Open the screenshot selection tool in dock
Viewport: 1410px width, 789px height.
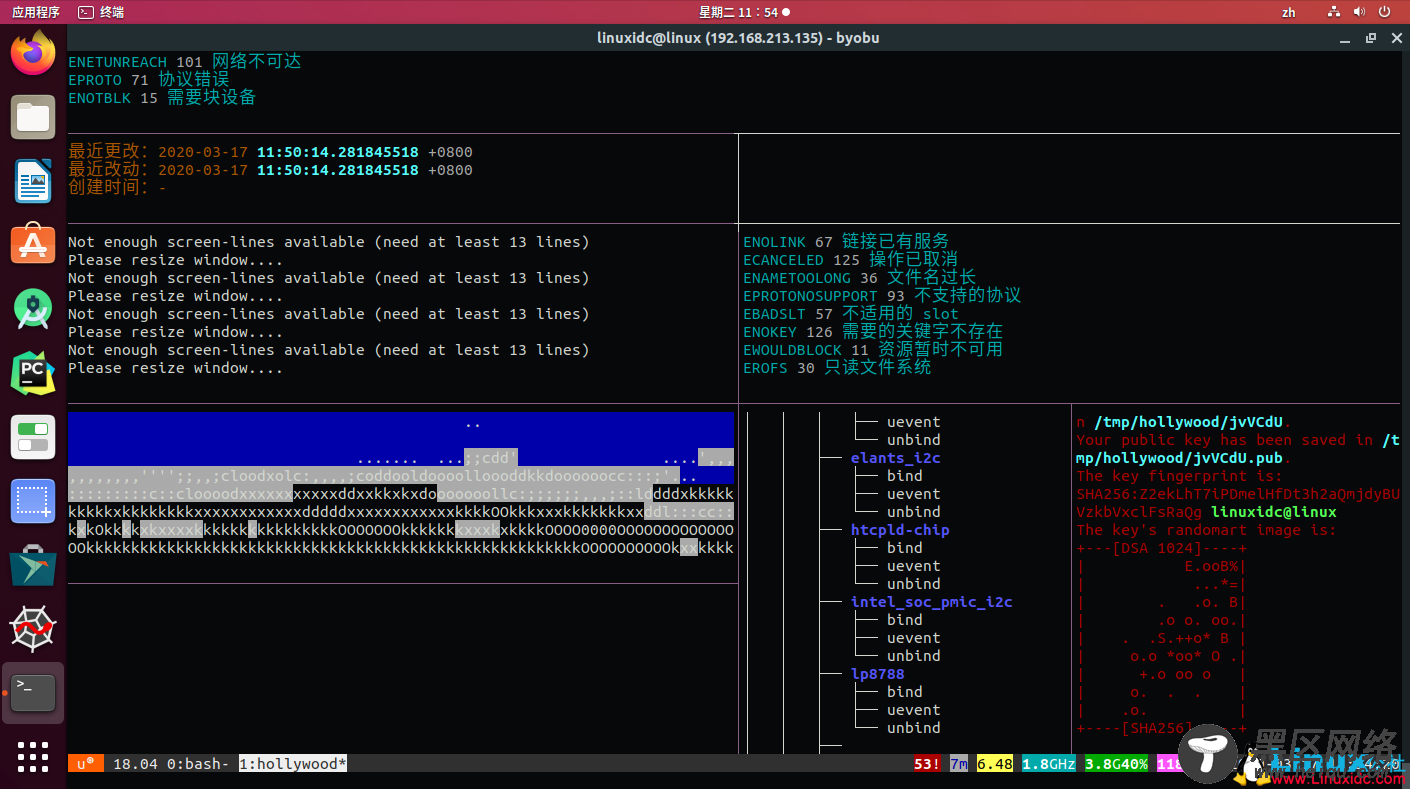[33, 501]
